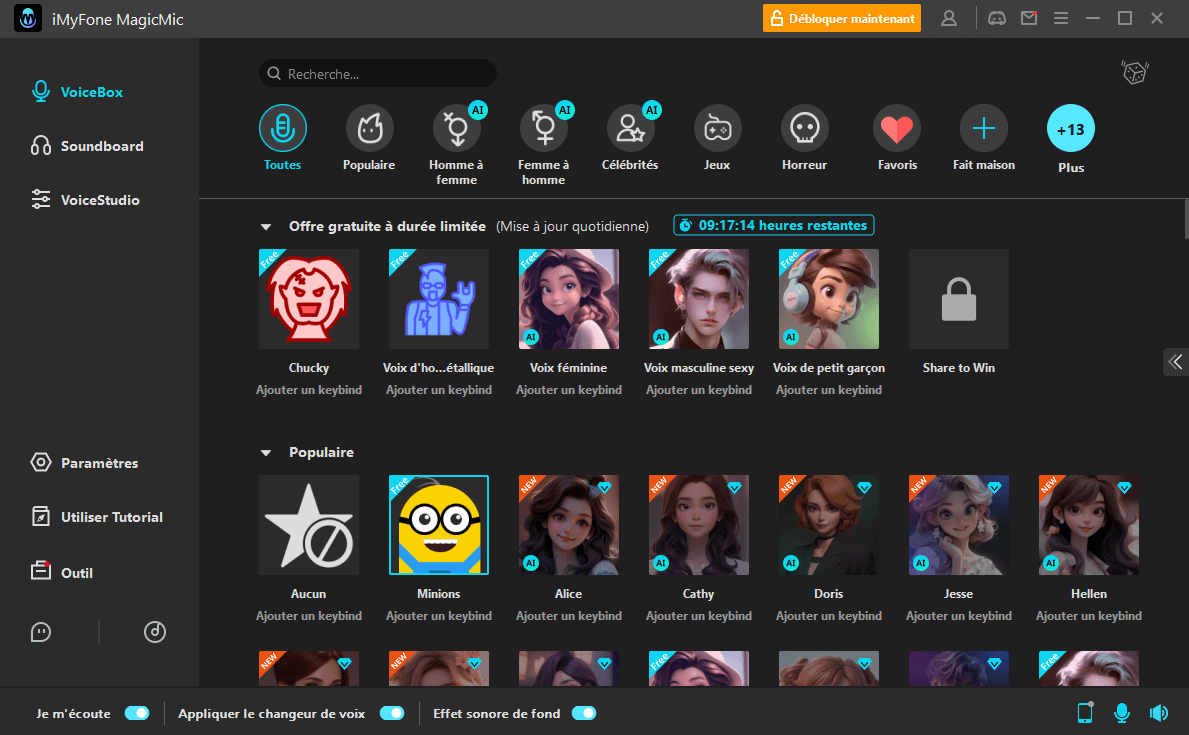1189x735 pixels.
Task: Open the Soundboard tab
Action: point(87,146)
